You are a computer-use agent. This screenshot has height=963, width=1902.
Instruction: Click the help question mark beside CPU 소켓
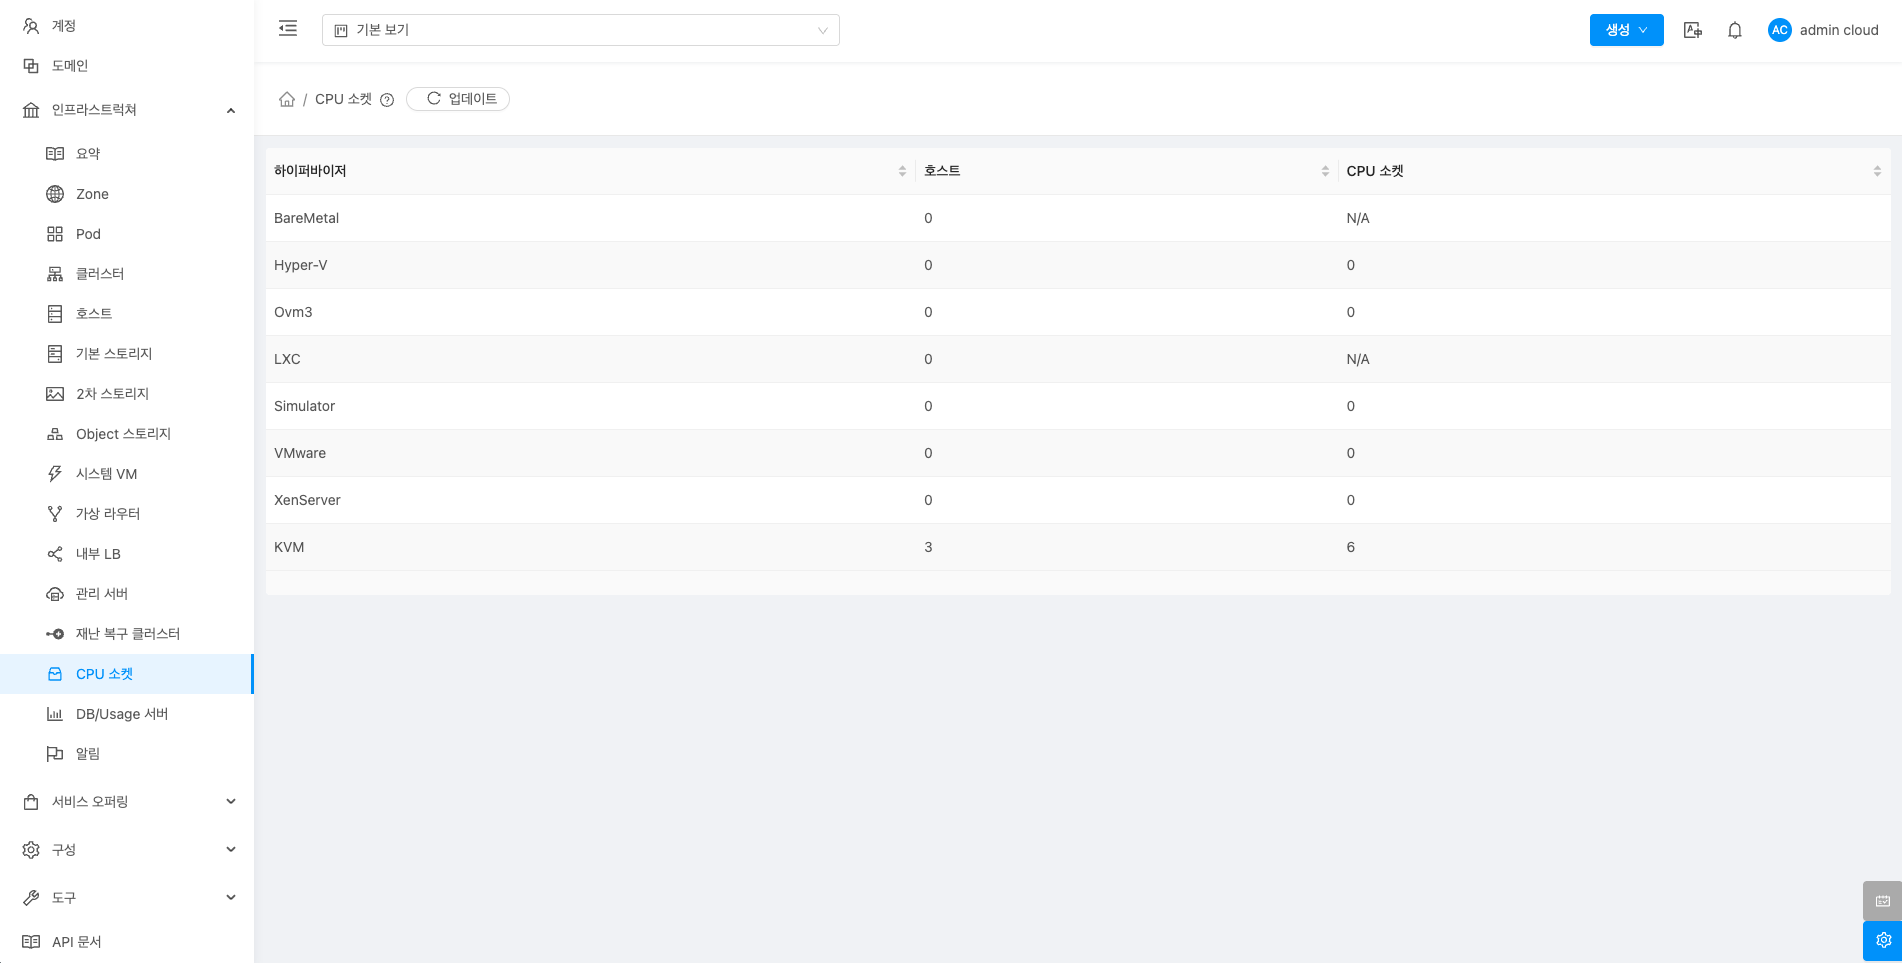click(387, 100)
